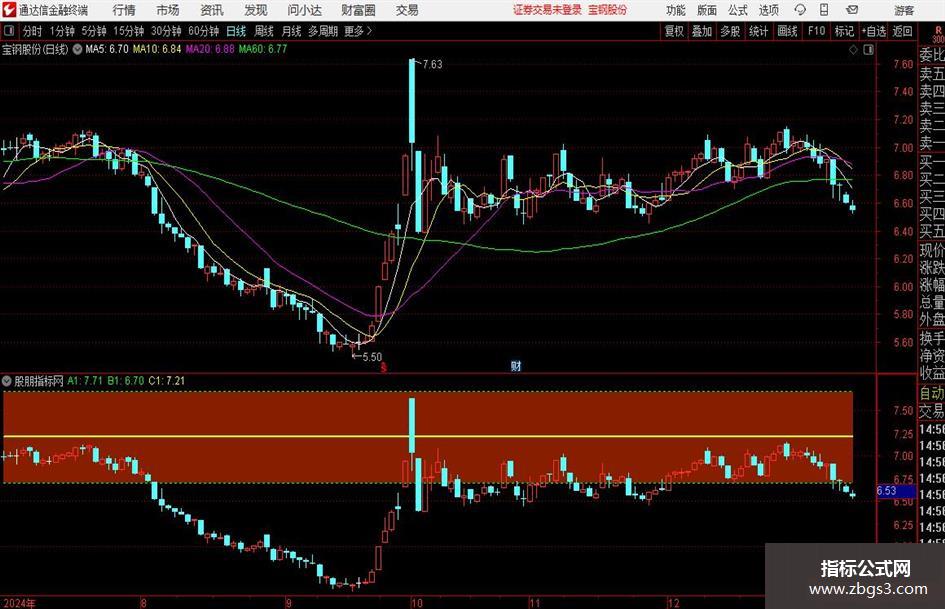The width and height of the screenshot is (945, 609).
Task: Open the 问小达 menu
Action: coord(304,10)
